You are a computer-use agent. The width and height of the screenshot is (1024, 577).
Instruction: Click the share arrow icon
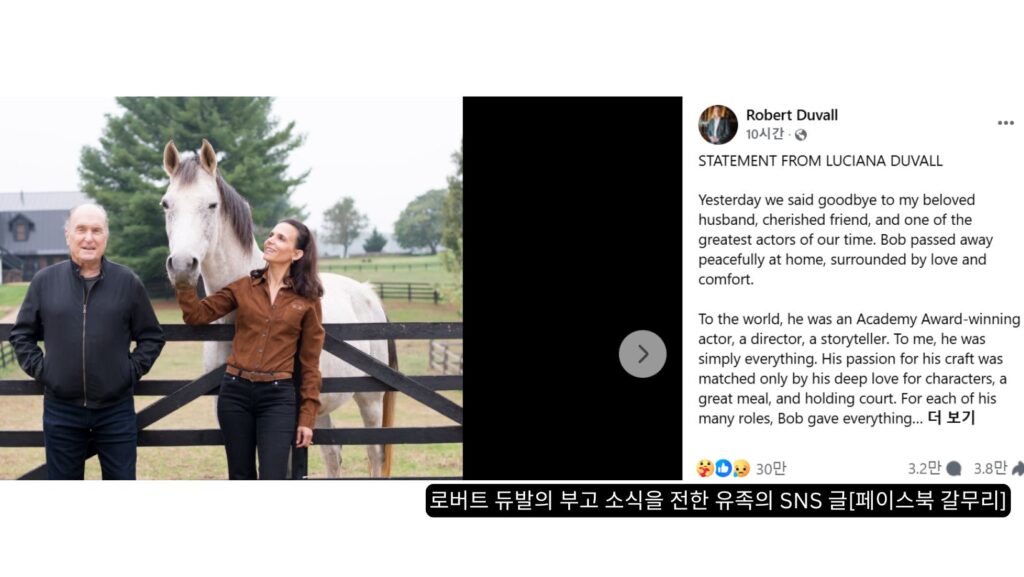(1018, 468)
